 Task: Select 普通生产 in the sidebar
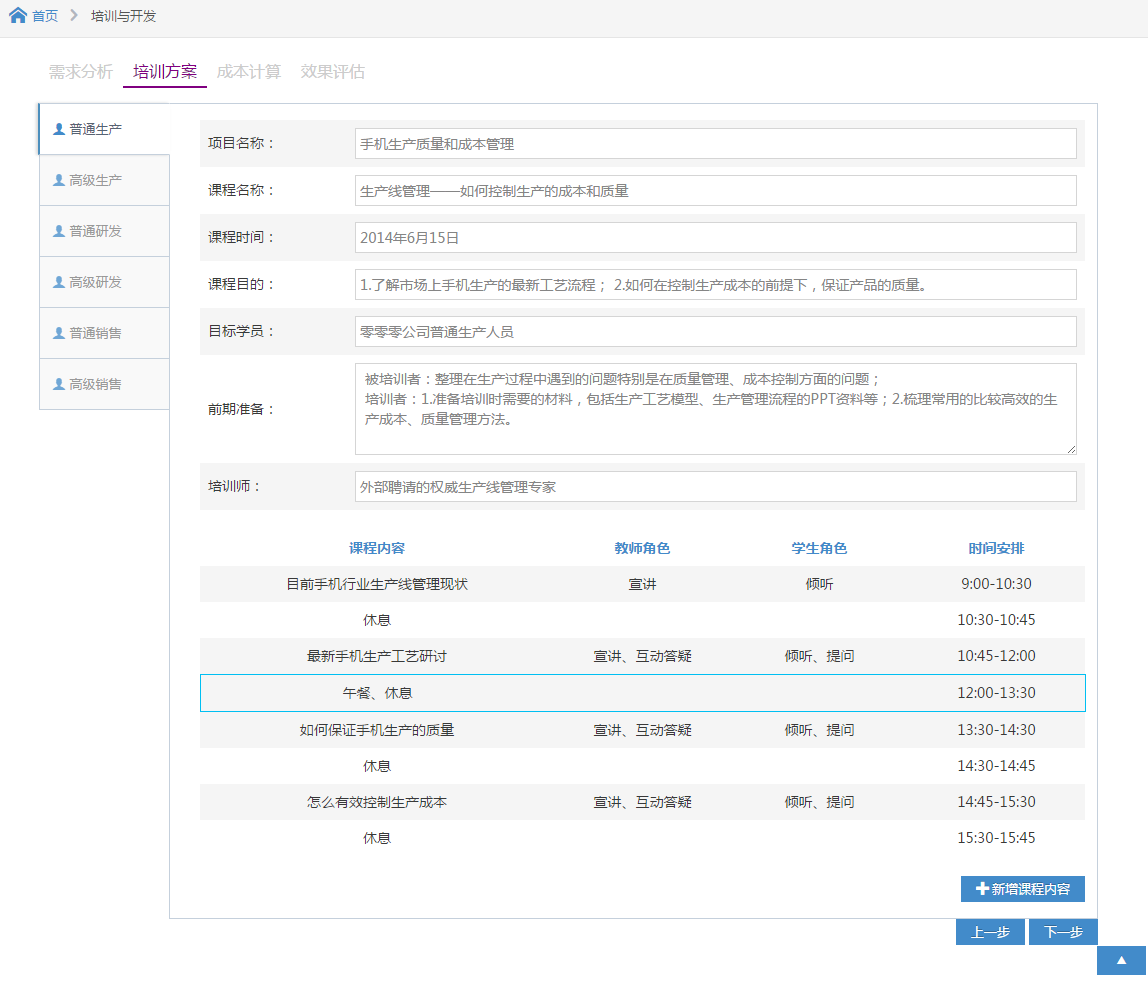[x=104, y=129]
